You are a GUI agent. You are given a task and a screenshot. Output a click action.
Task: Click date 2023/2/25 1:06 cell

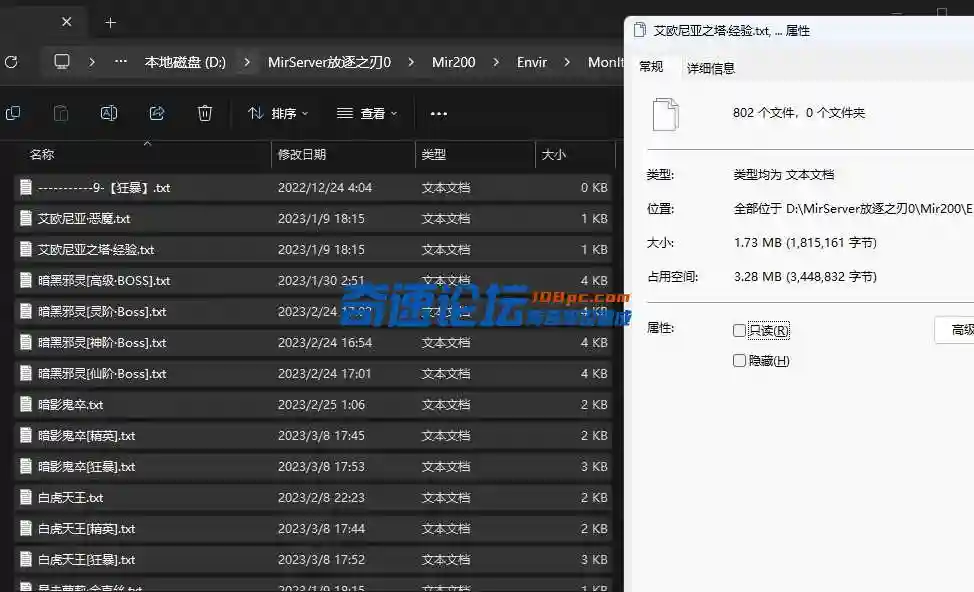click(321, 405)
